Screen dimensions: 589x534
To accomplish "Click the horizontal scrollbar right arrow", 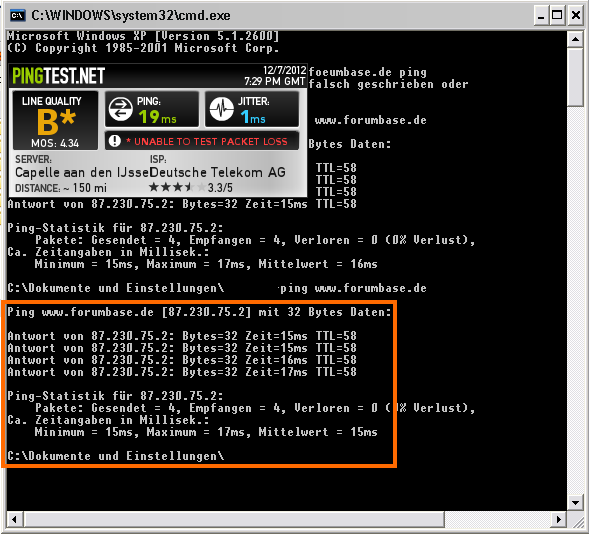I will tap(559, 519).
